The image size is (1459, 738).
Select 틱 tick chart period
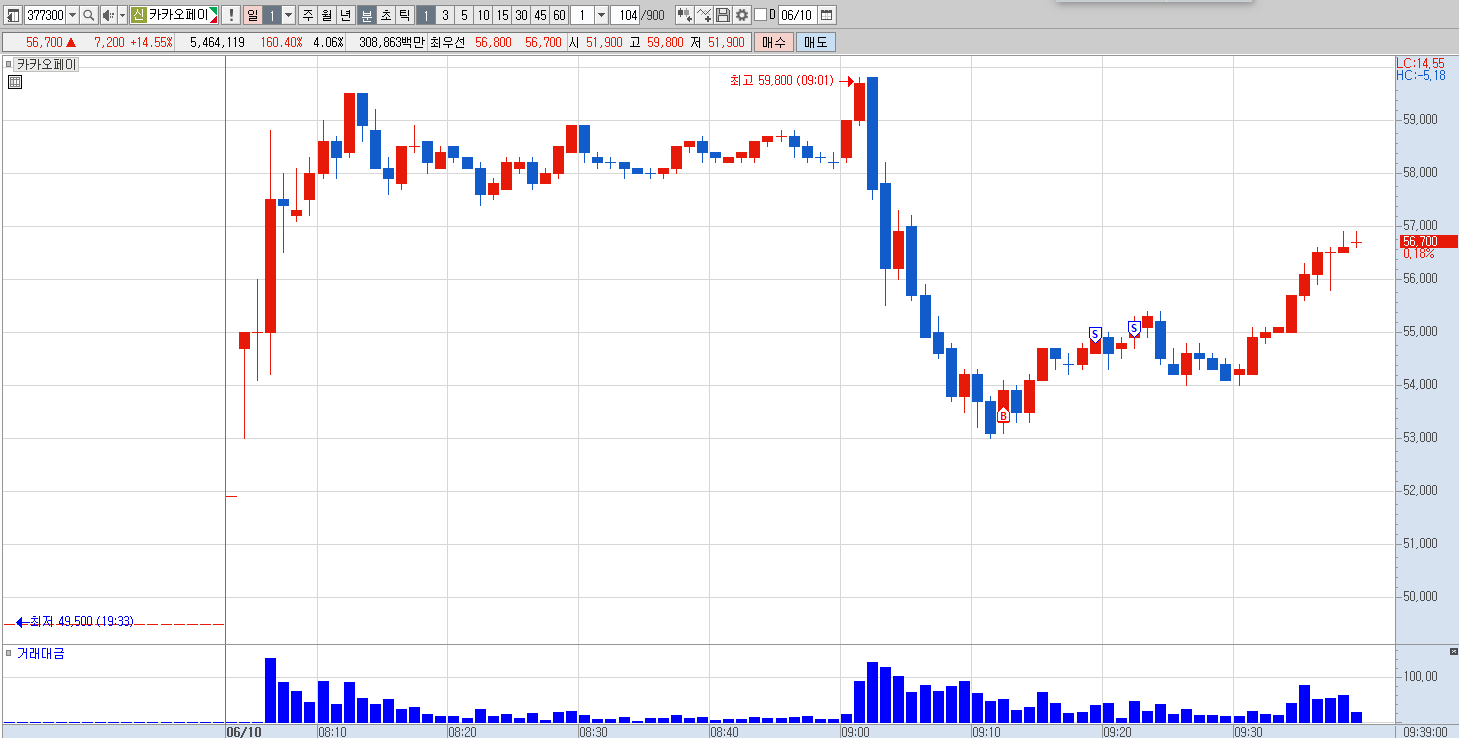[404, 15]
